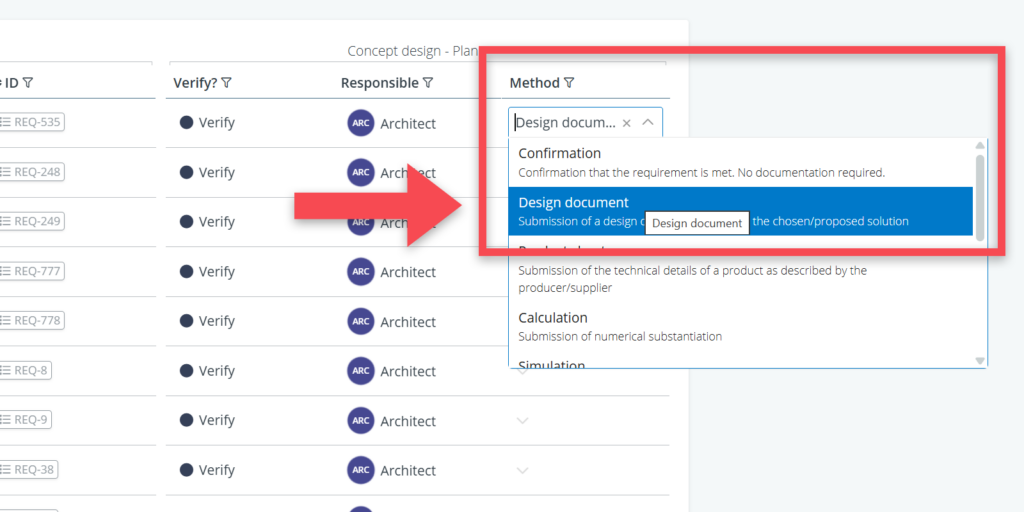Click the scroll down arrow in dropdown list
The height and width of the screenshot is (512, 1024).
980,360
